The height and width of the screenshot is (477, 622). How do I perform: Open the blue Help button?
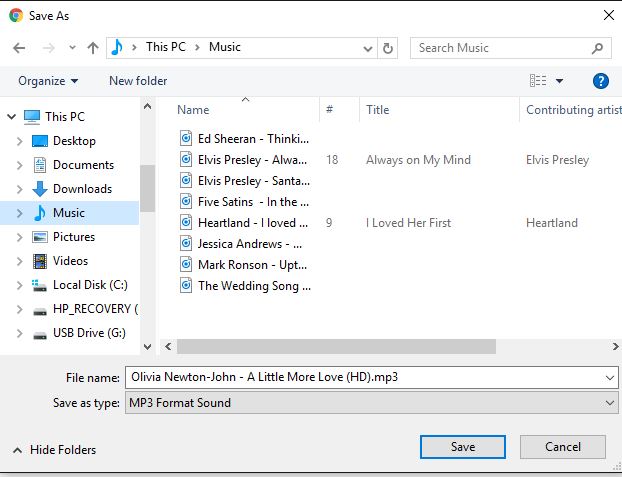coord(601,81)
